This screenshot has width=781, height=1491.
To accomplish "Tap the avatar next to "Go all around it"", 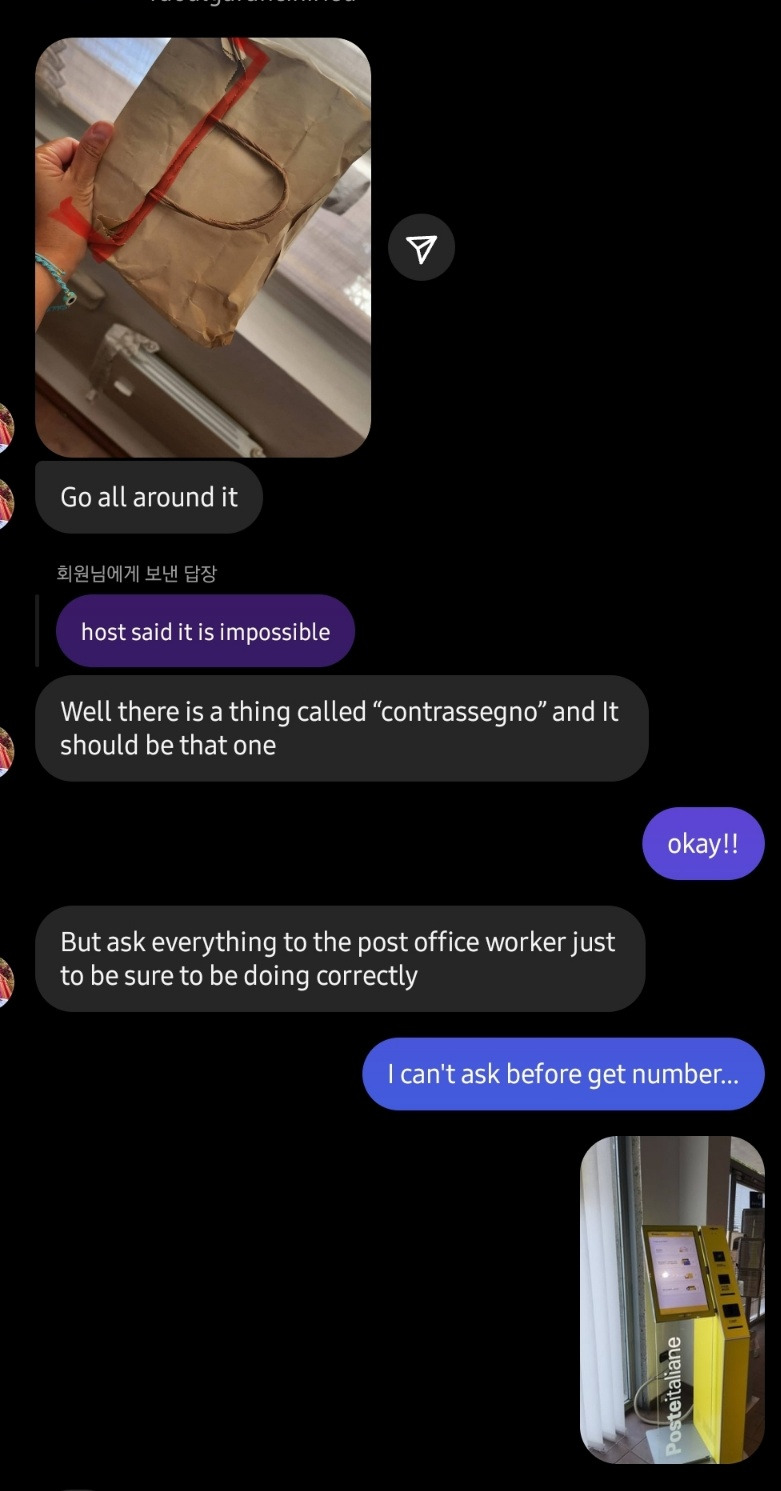I will pyautogui.click(x=6, y=502).
